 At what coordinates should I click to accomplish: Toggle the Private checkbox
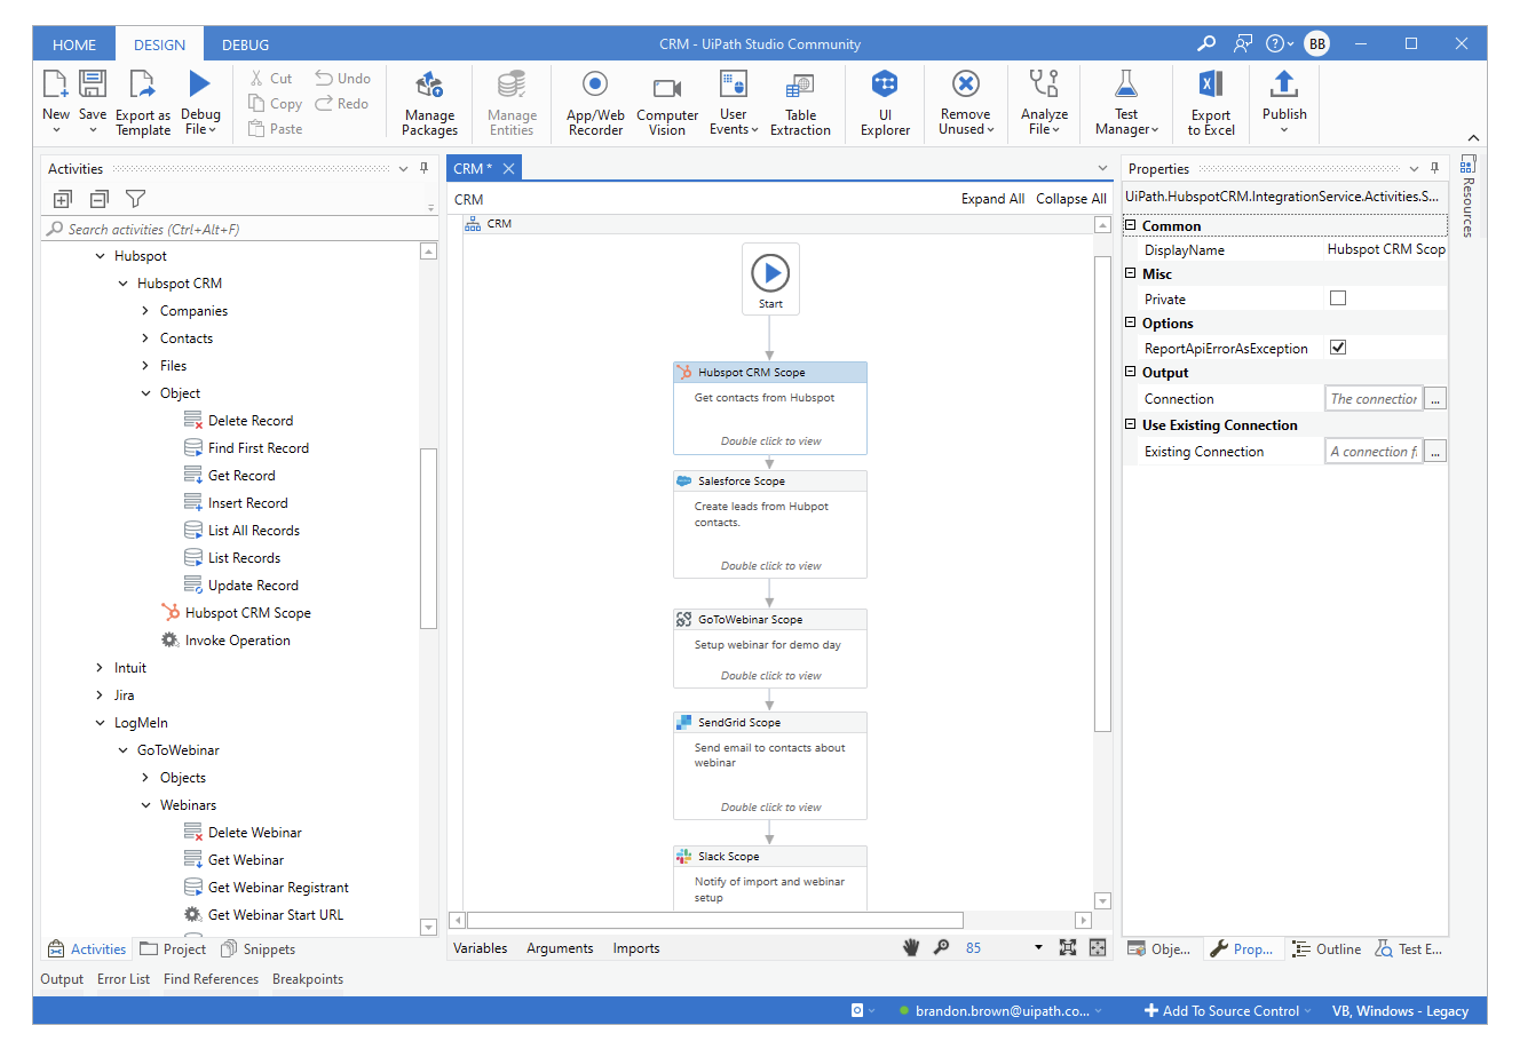1338,298
